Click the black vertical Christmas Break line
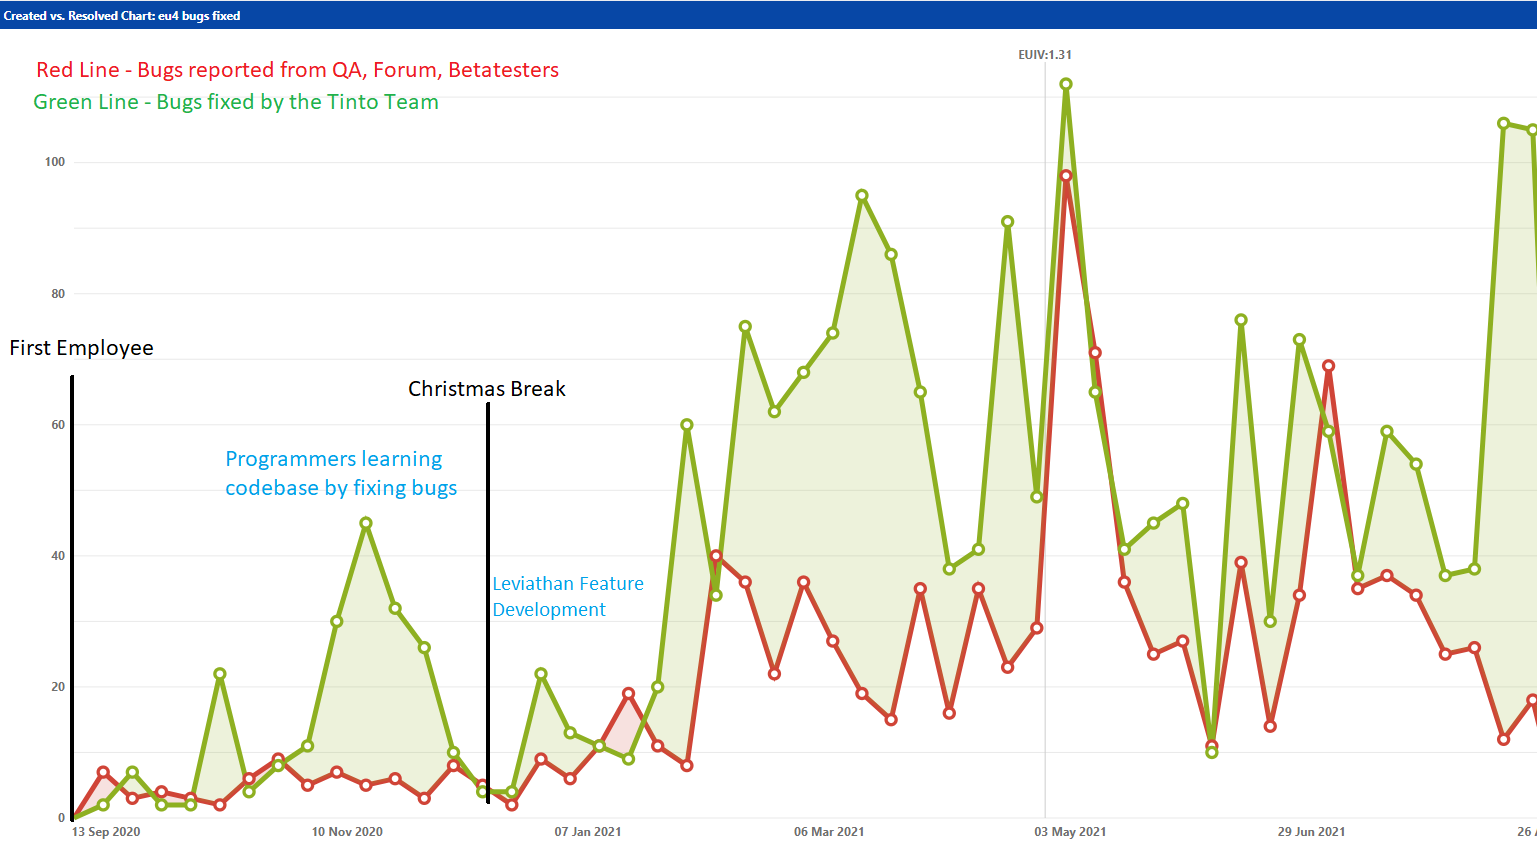Image resolution: width=1537 pixels, height=853 pixels. point(488,600)
